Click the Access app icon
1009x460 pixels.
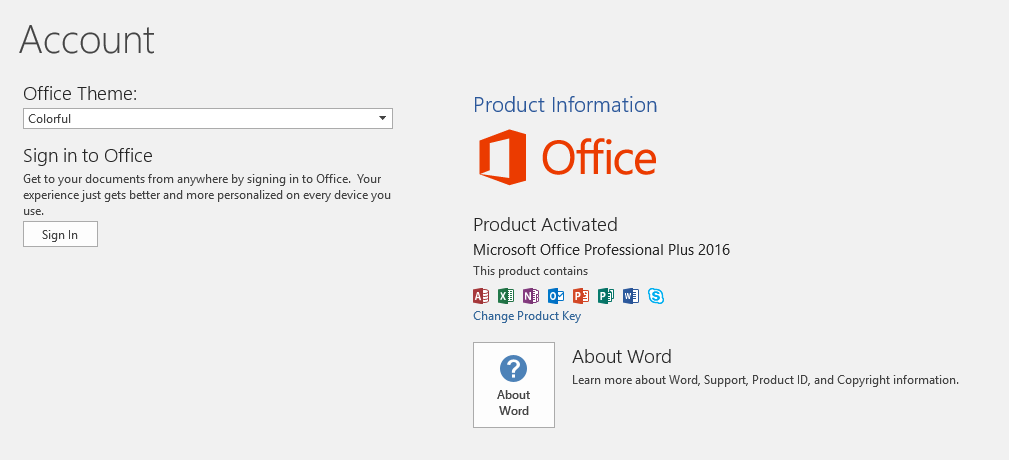click(x=481, y=296)
